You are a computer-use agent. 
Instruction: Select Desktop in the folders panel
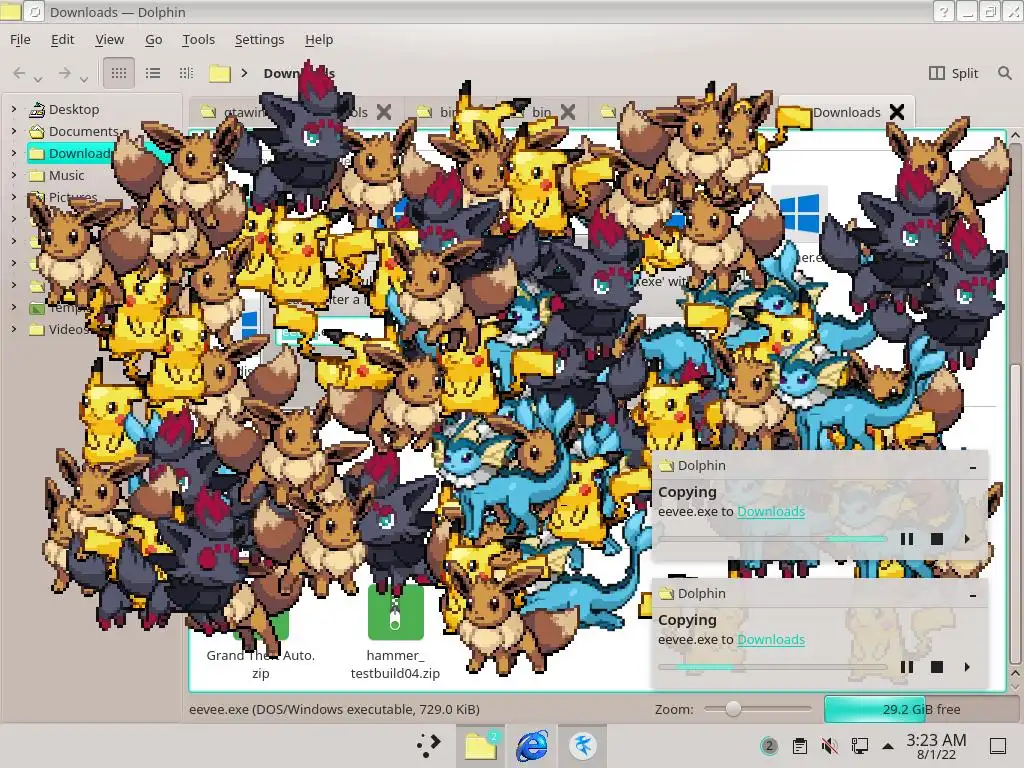pyautogui.click(x=64, y=109)
